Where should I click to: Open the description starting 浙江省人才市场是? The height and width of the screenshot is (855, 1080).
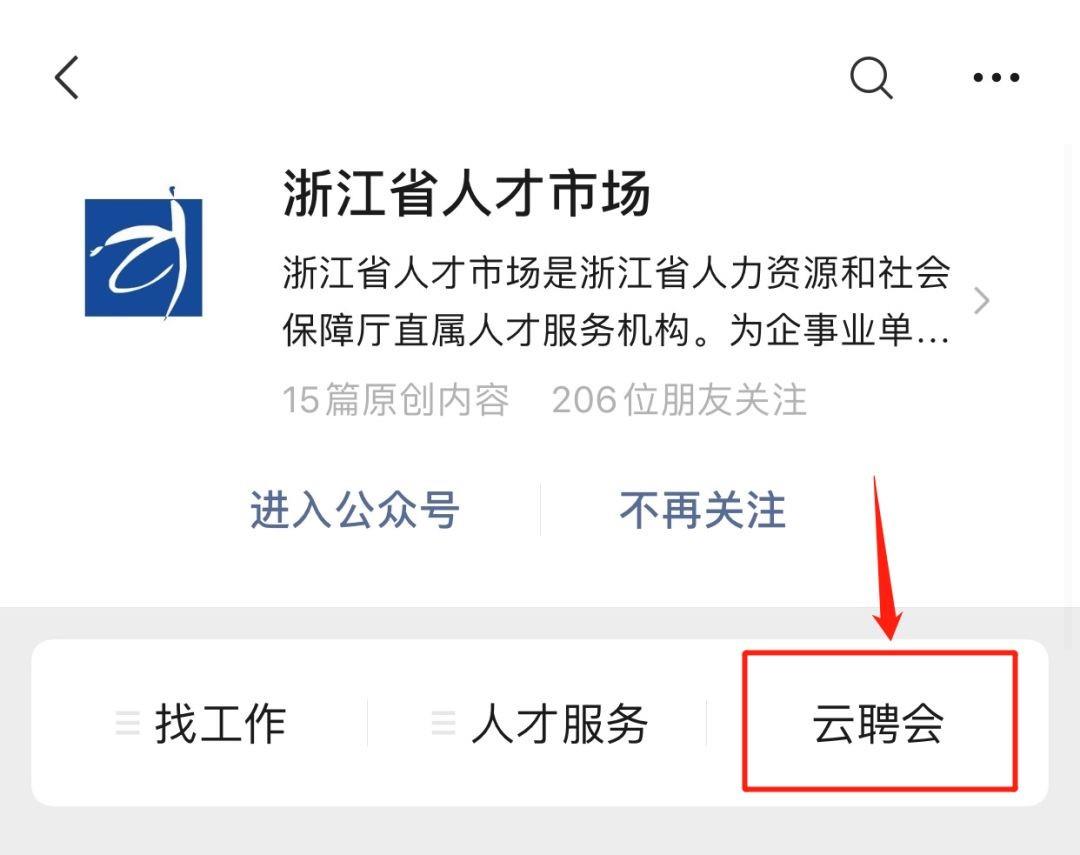point(616,301)
